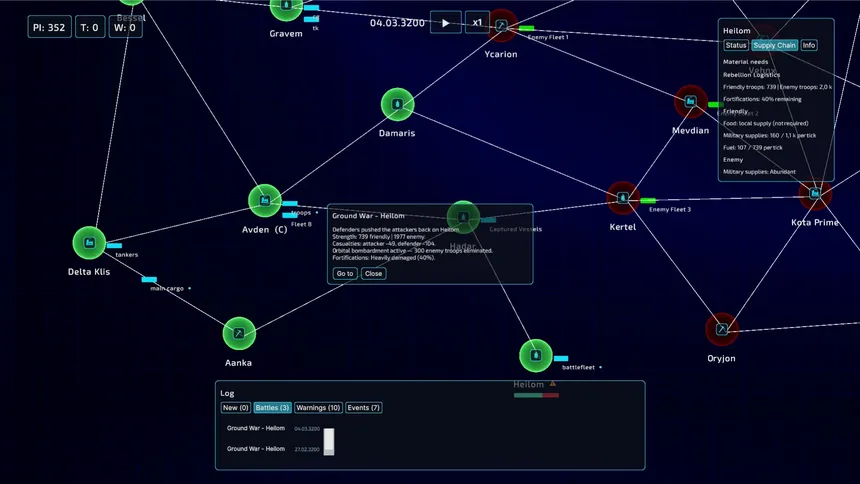Click the W: 0 counter
Screen dimensions: 860x484
(x=126, y=27)
